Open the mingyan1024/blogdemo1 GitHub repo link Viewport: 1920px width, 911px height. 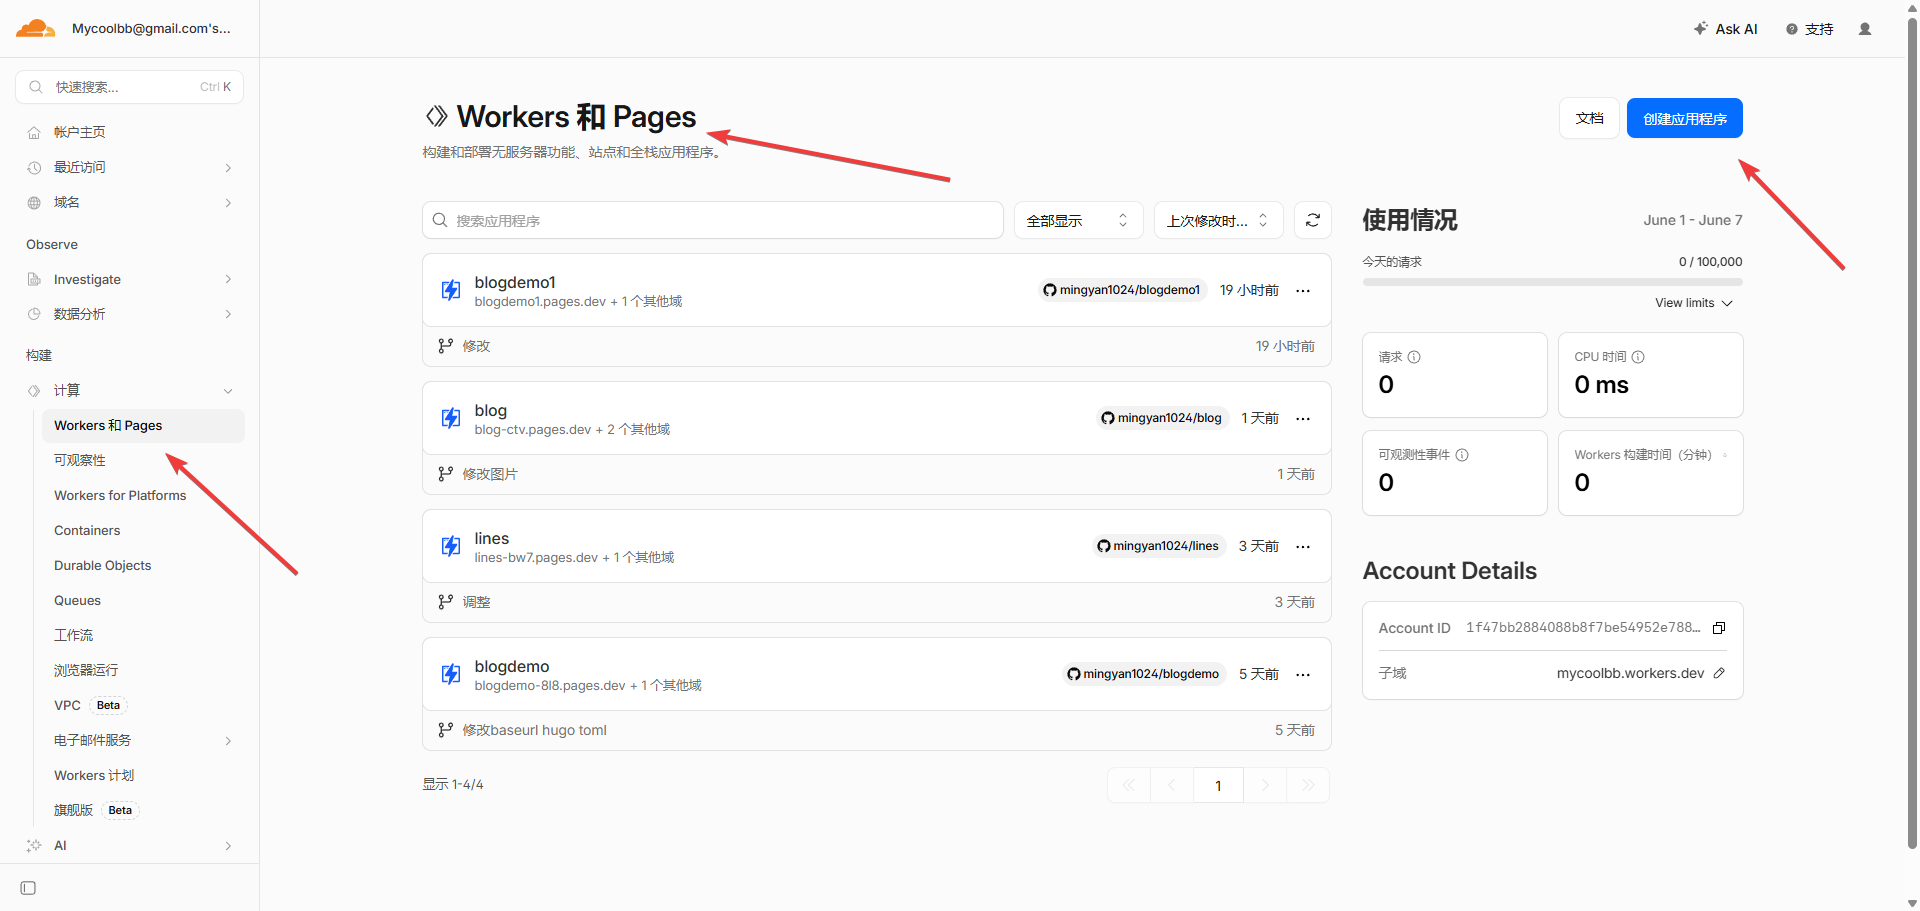click(x=1122, y=290)
